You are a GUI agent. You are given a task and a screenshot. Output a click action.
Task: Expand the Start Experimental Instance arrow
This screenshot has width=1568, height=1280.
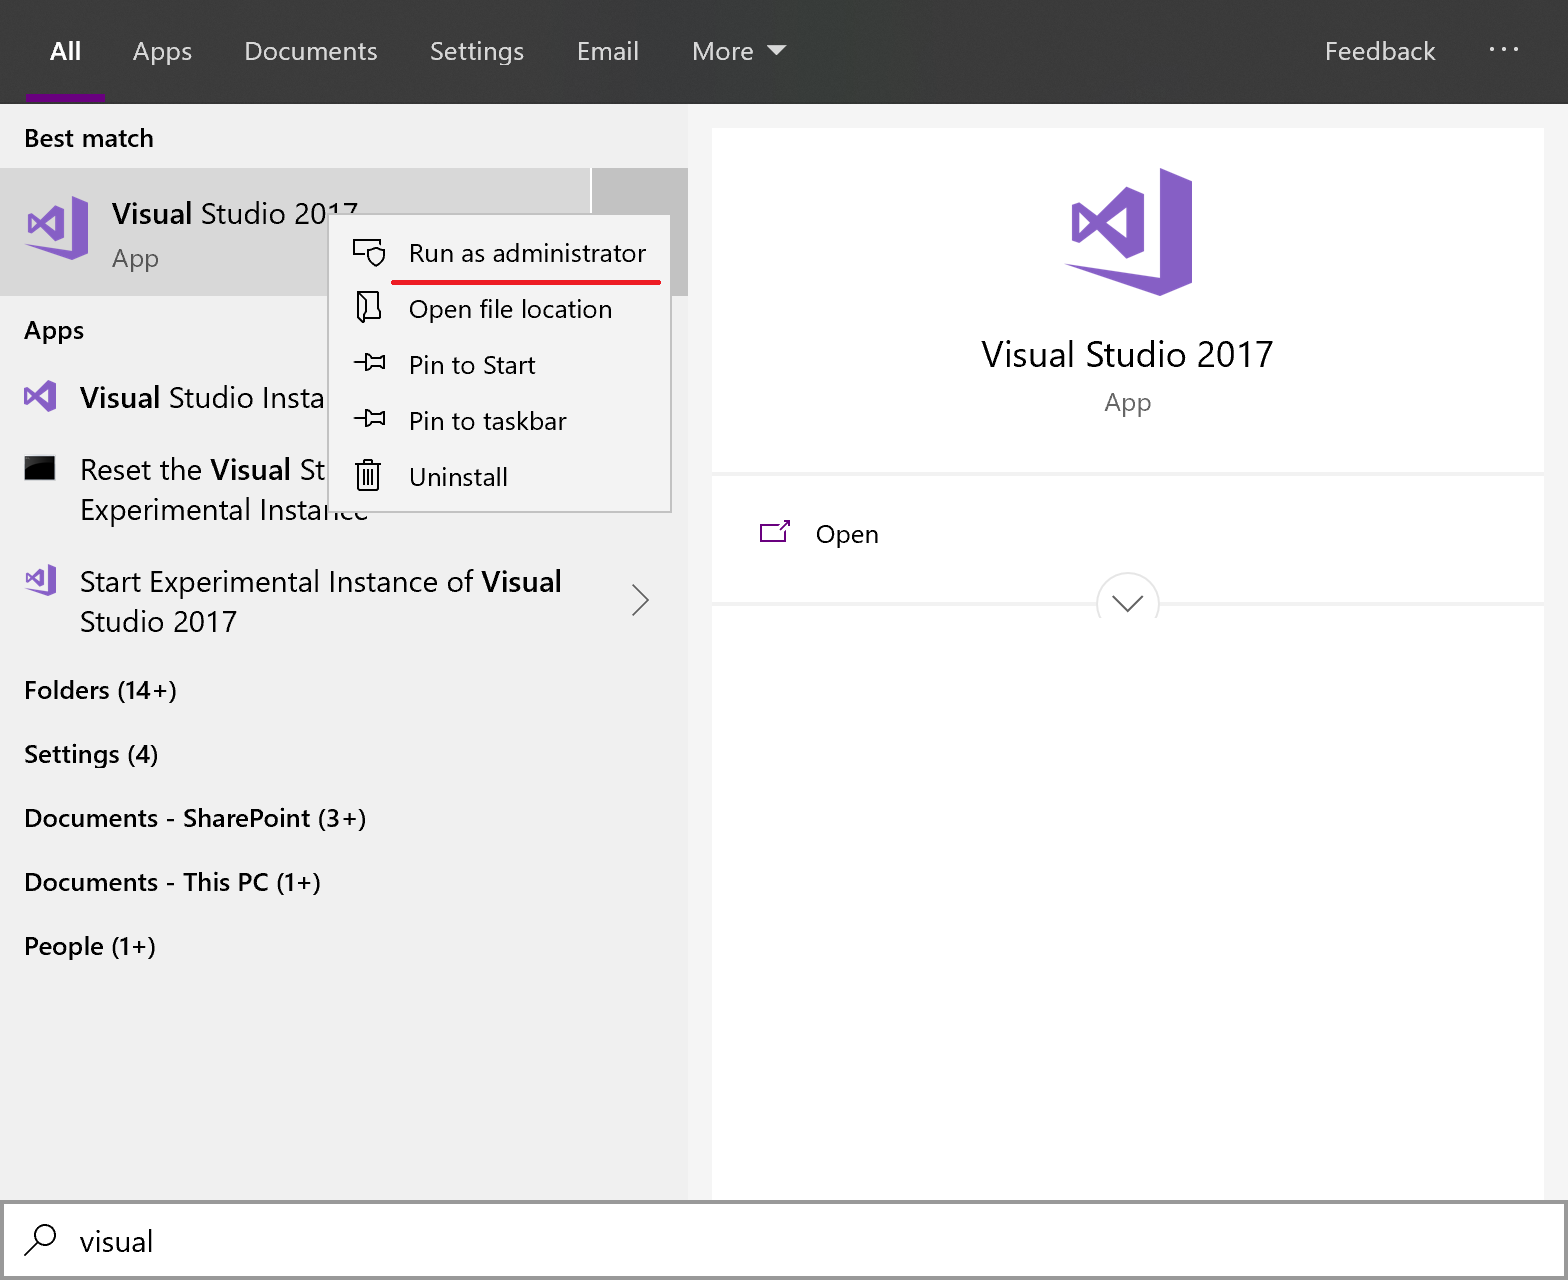click(640, 600)
